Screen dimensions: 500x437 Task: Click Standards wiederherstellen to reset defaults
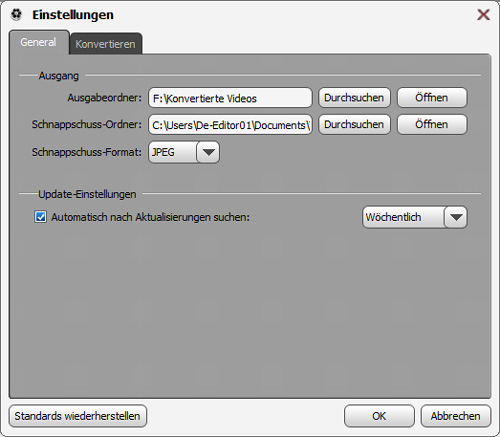click(78, 416)
